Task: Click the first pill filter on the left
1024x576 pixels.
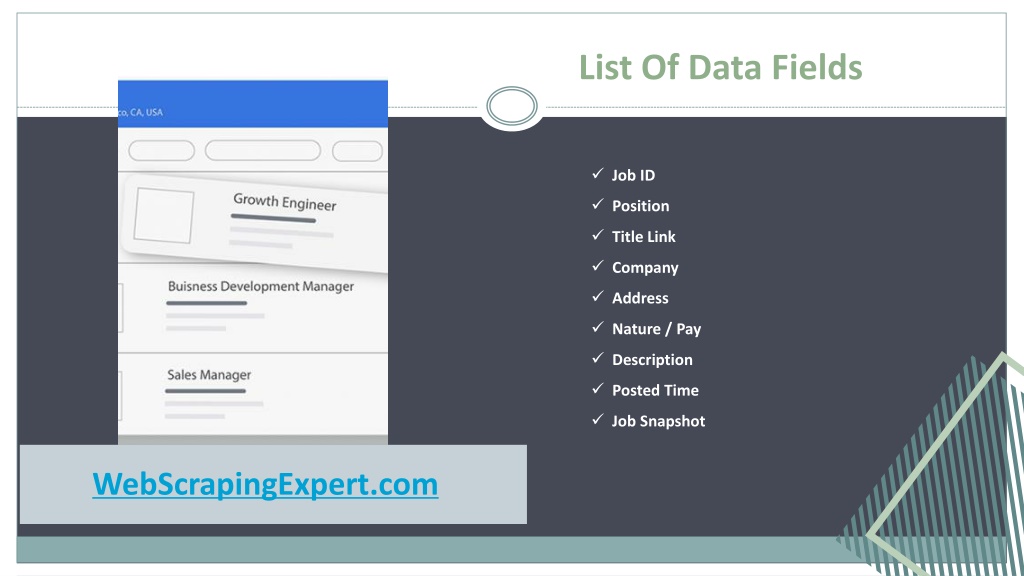Action: pyautogui.click(x=161, y=151)
